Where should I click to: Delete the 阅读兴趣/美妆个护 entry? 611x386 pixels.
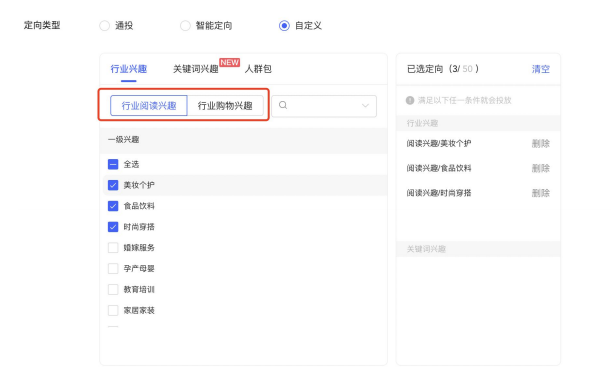pos(540,144)
